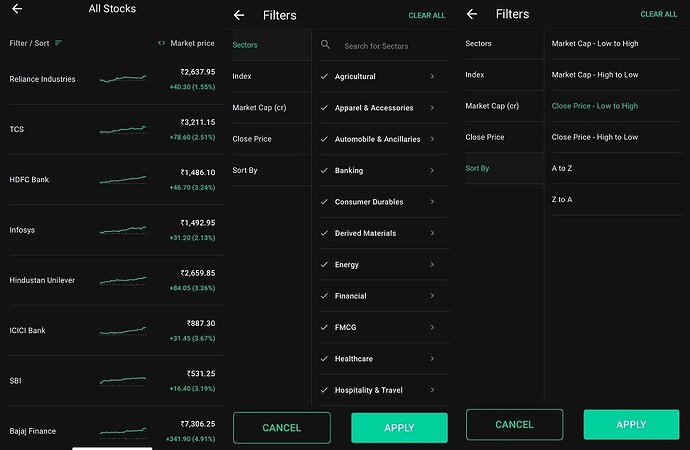Screen dimensions: 690x450
Task: Open the Filter / Sort icon
Action: [x=58, y=43]
